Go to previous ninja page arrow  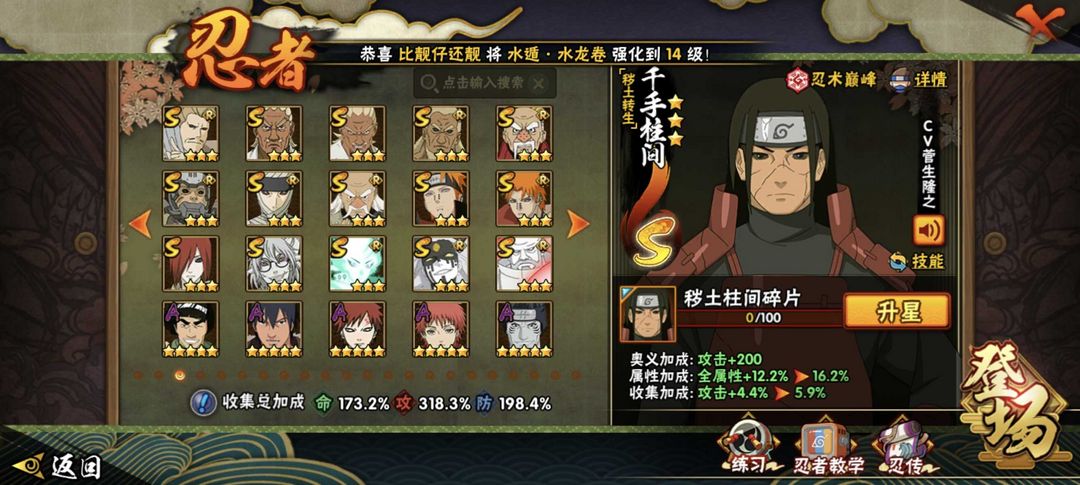[141, 223]
